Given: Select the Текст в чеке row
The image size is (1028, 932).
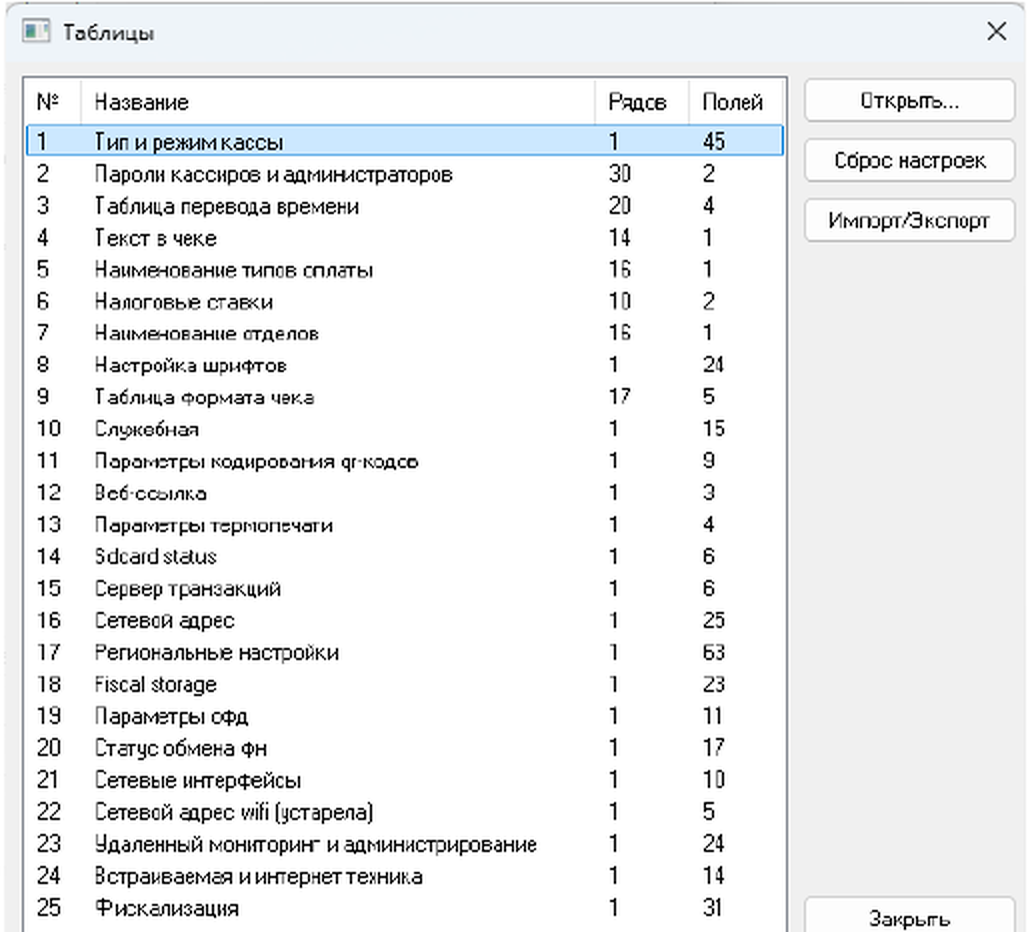Looking at the screenshot, I should click(x=405, y=237).
